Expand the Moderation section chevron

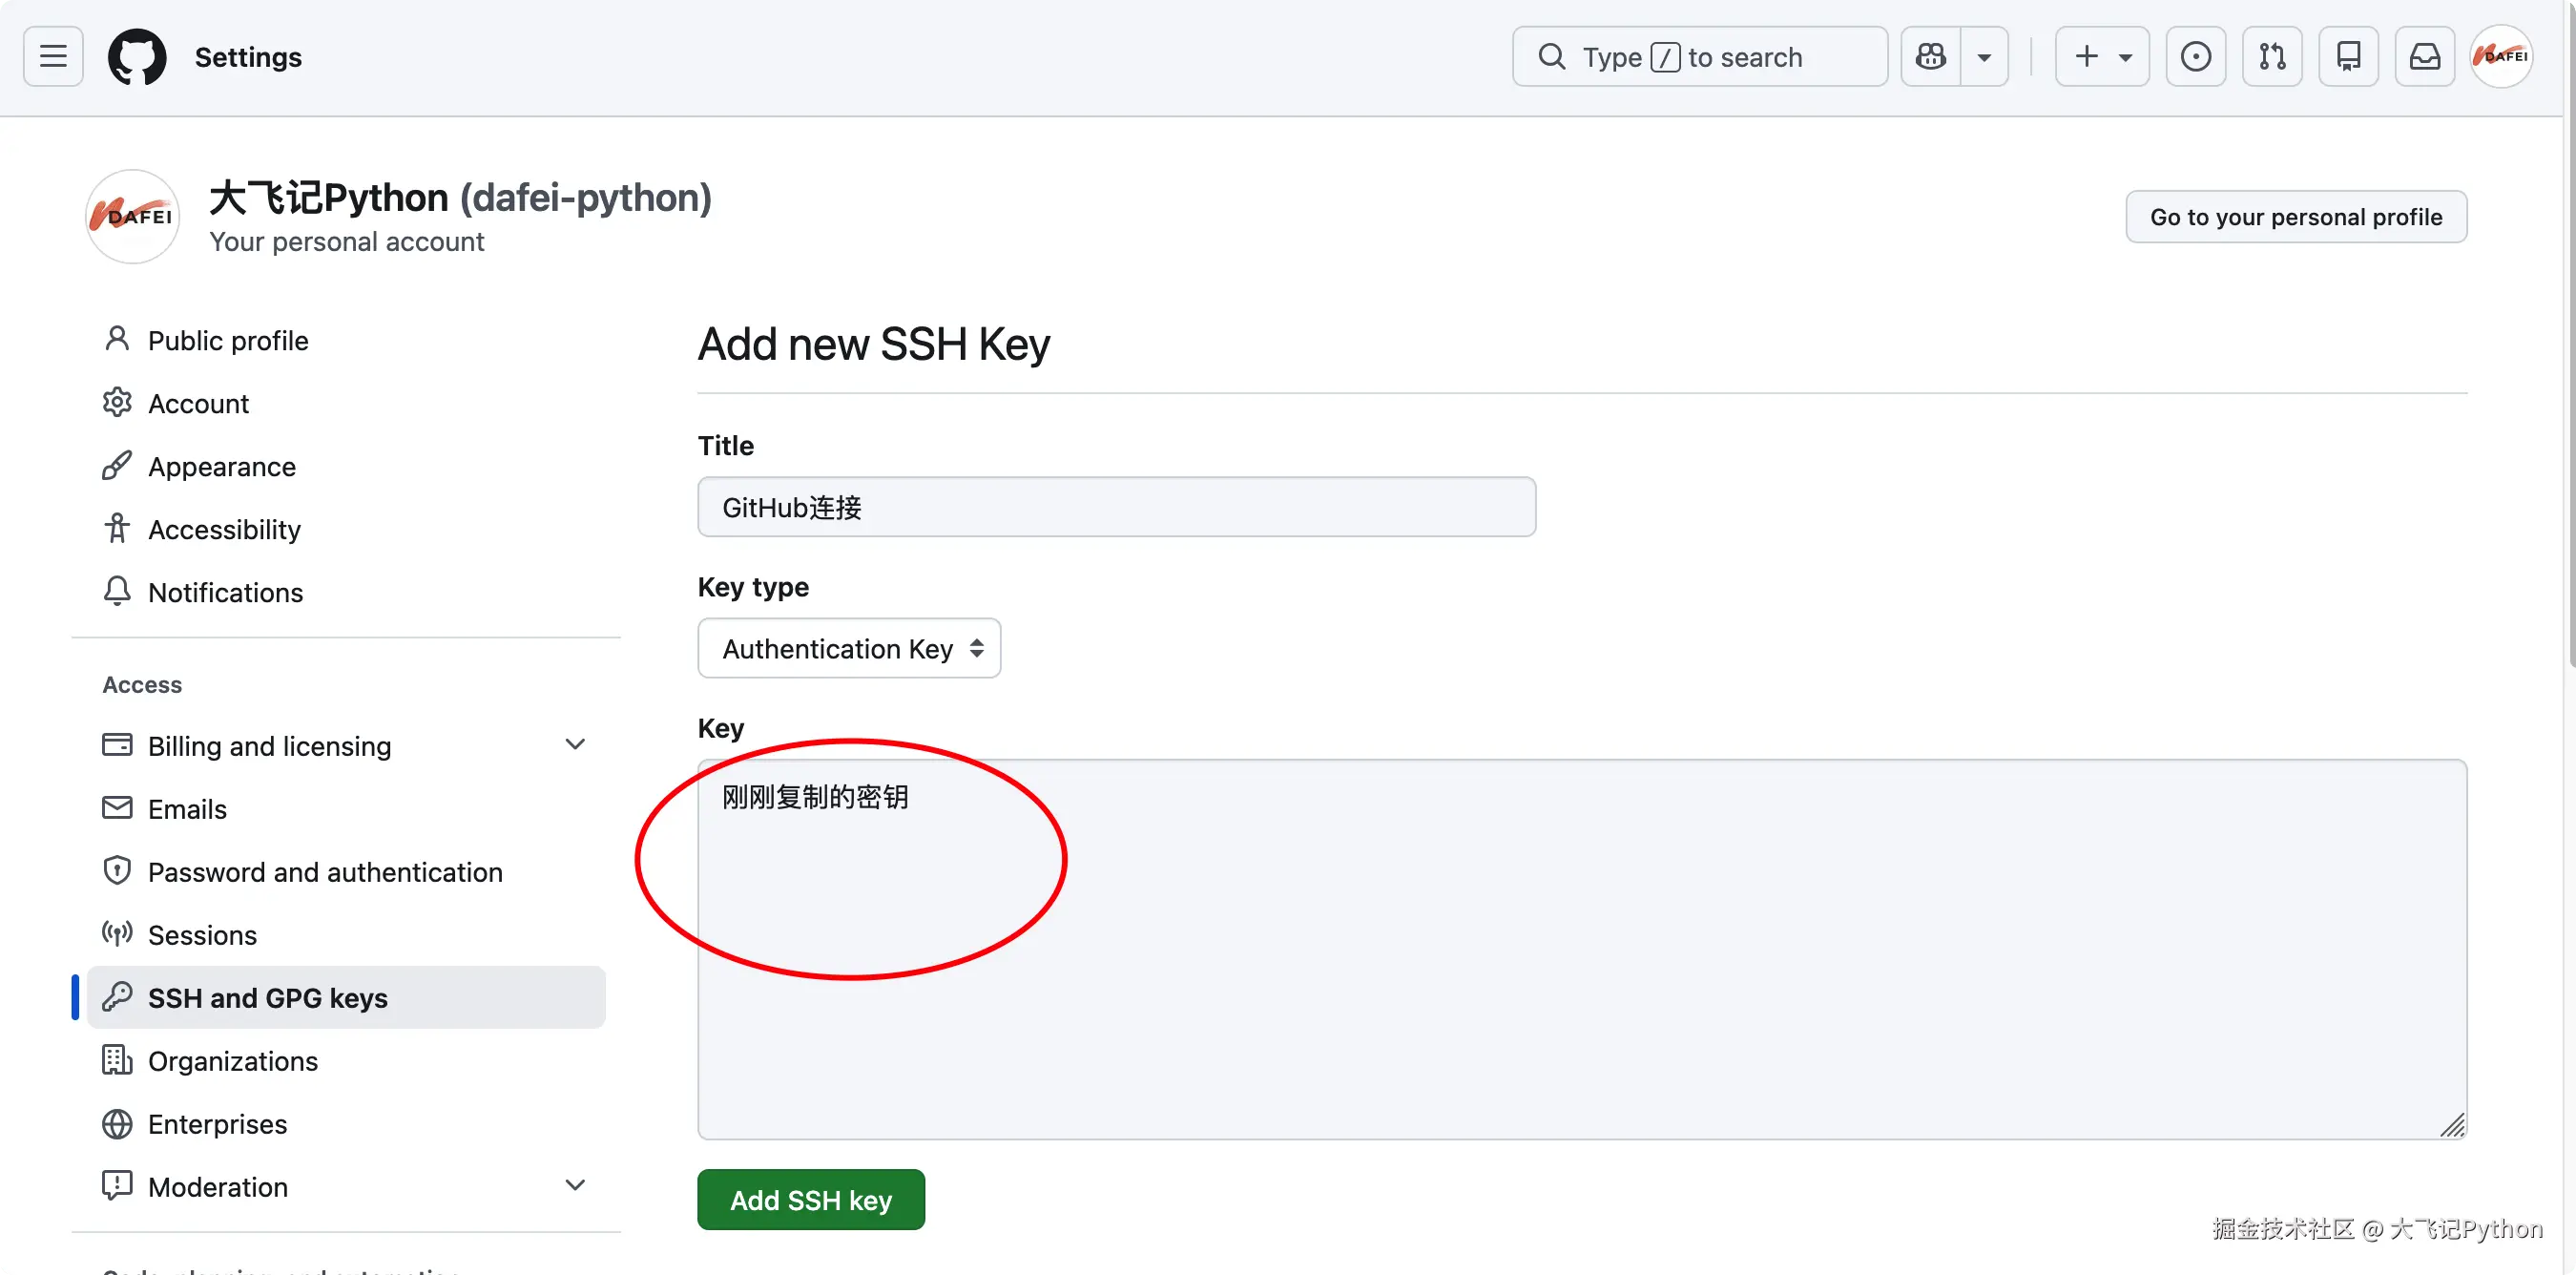[x=575, y=1186]
